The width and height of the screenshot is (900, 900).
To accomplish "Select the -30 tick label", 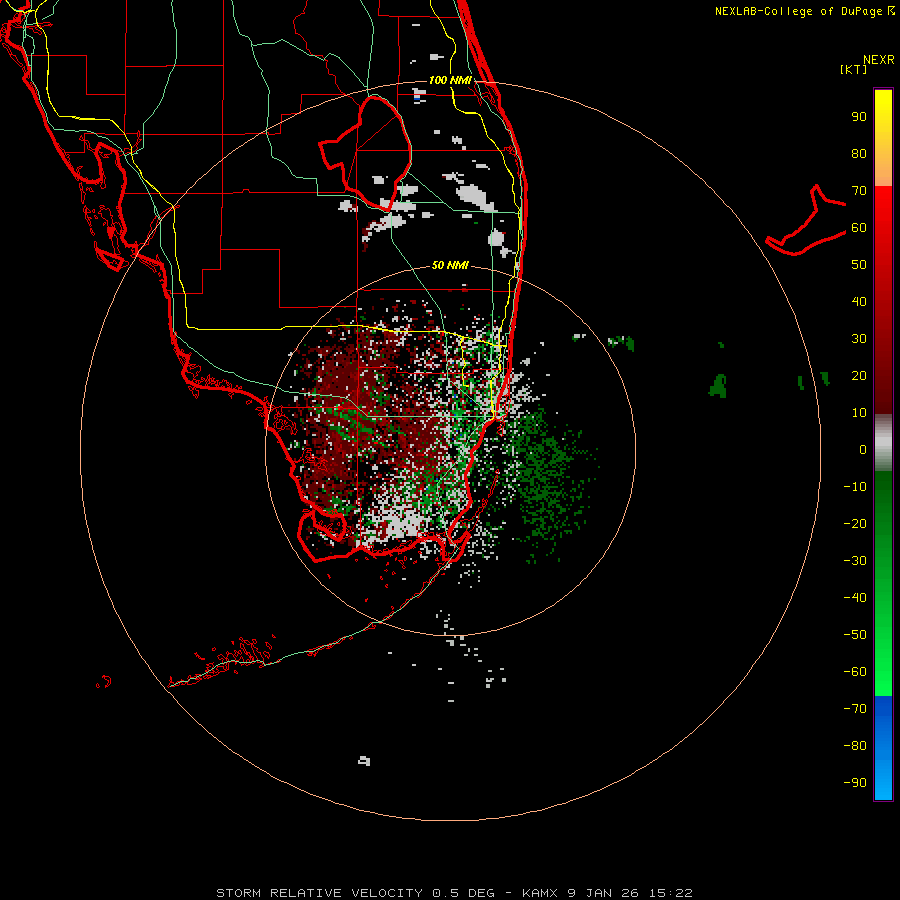I will pos(855,561).
